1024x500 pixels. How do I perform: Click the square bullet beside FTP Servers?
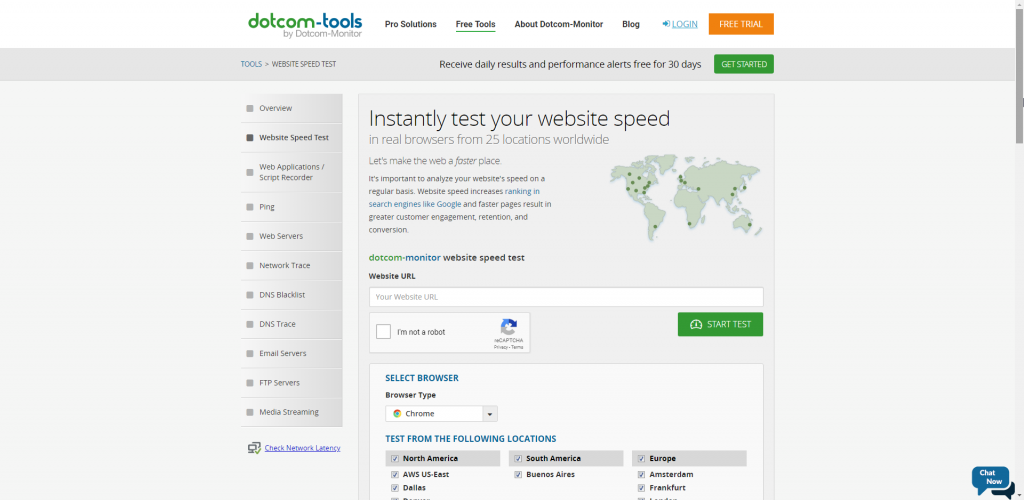pyautogui.click(x=249, y=383)
